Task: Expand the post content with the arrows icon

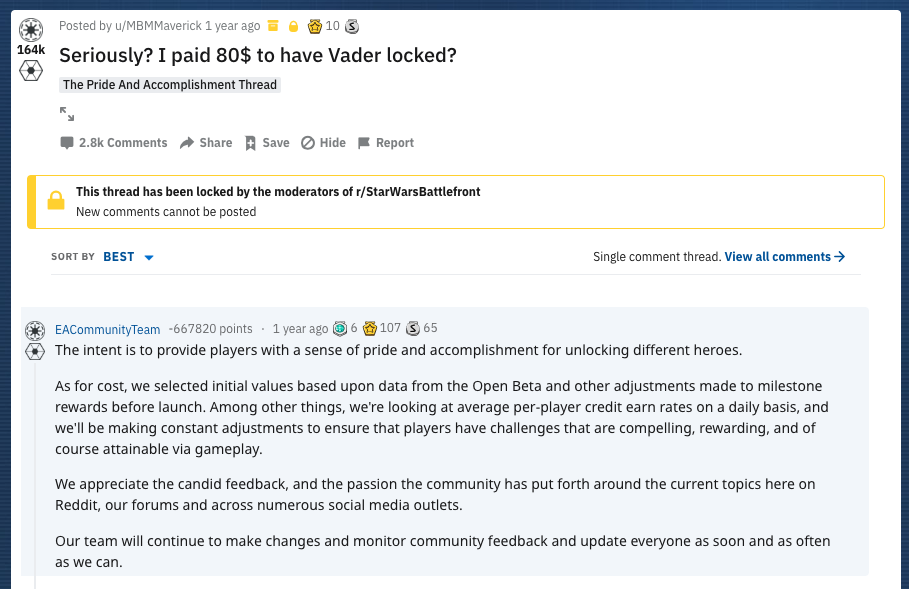Action: click(x=67, y=114)
